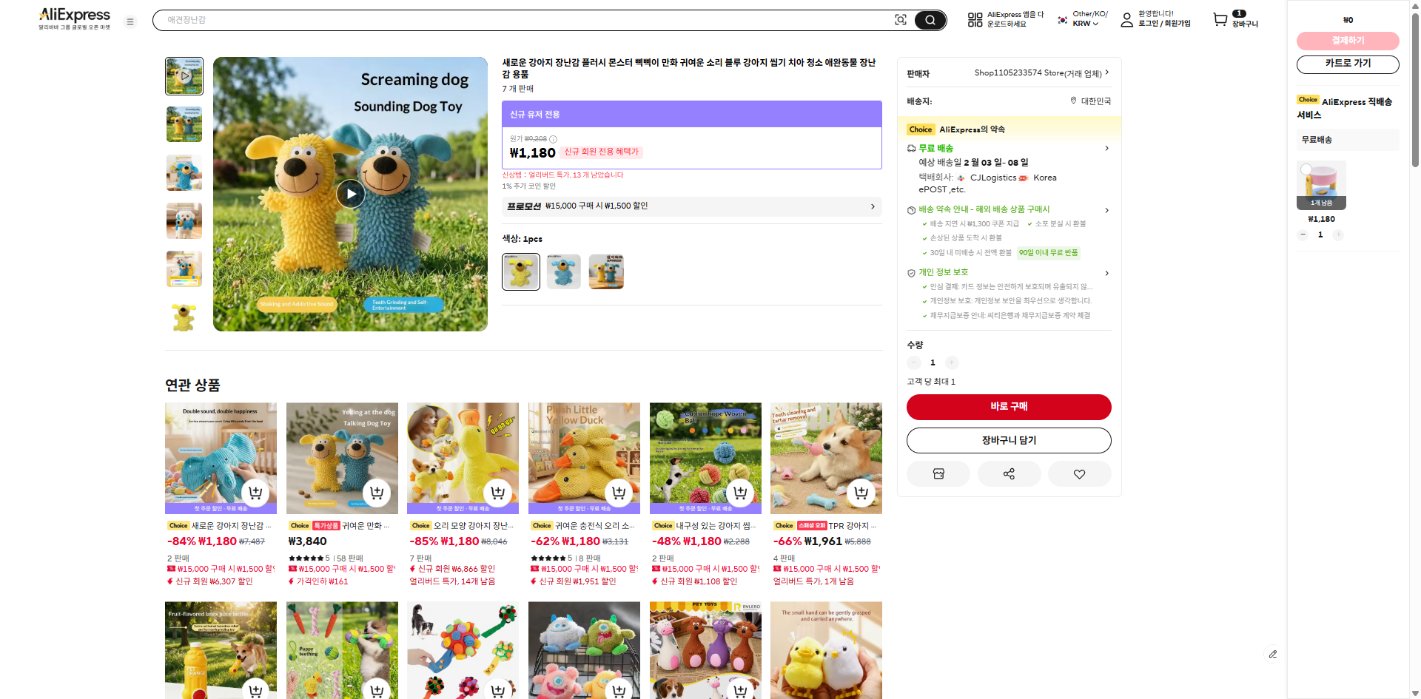Select the yellow dog color option

521,271
